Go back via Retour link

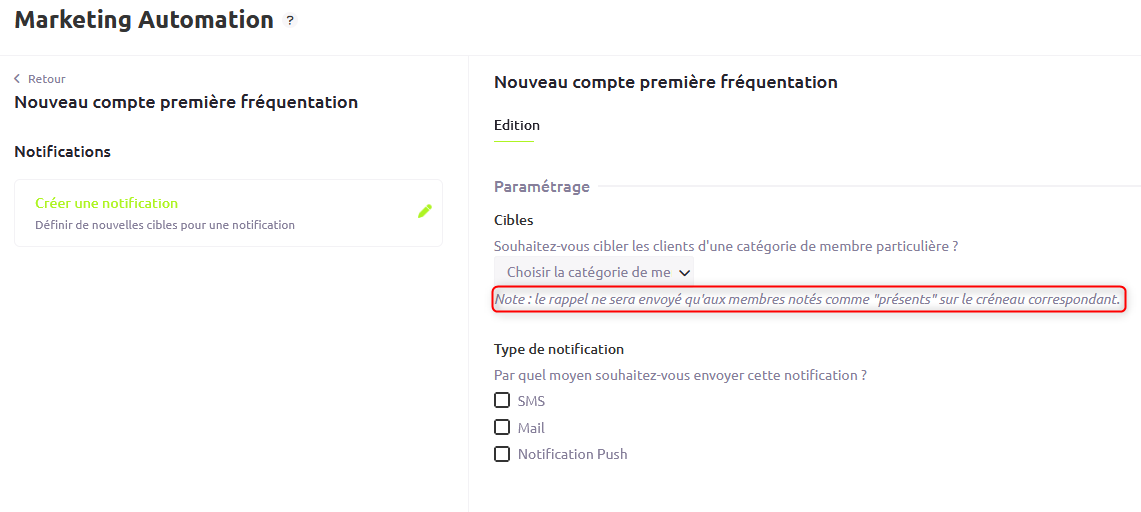coord(47,79)
